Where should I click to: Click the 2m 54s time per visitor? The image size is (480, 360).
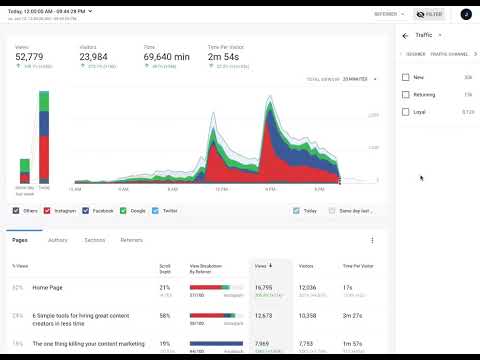(223, 57)
